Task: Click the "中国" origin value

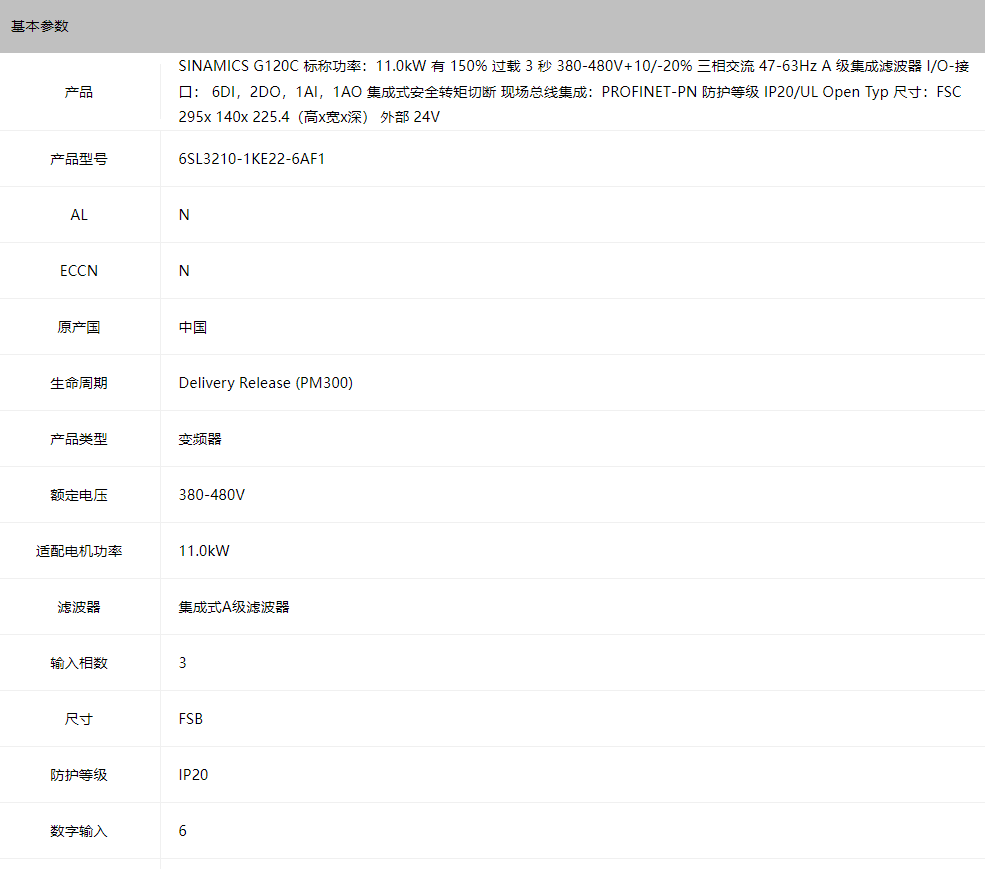Action: [x=193, y=327]
